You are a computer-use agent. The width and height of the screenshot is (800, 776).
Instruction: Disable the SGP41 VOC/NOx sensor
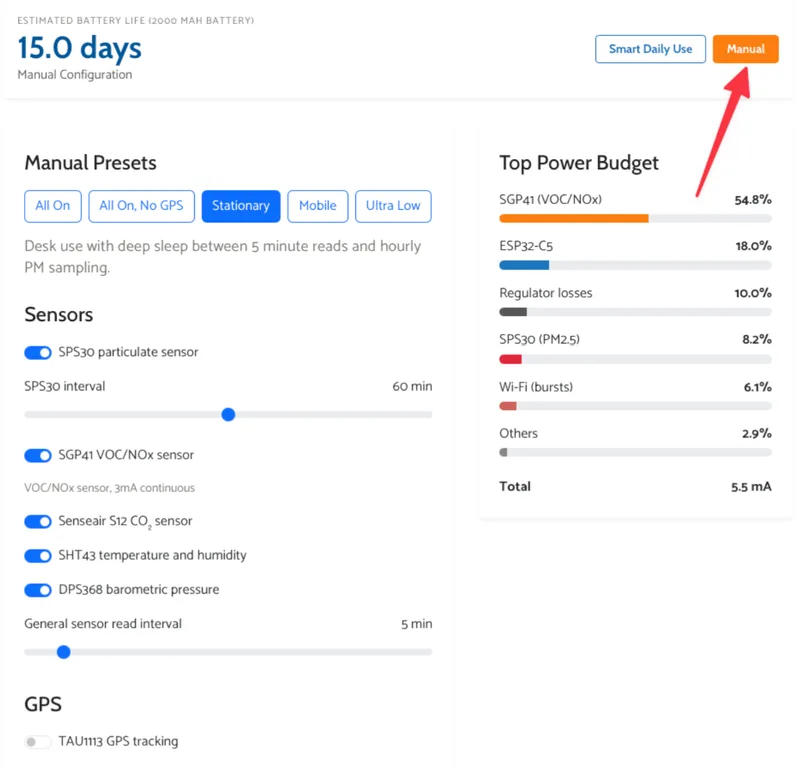pyautogui.click(x=38, y=456)
